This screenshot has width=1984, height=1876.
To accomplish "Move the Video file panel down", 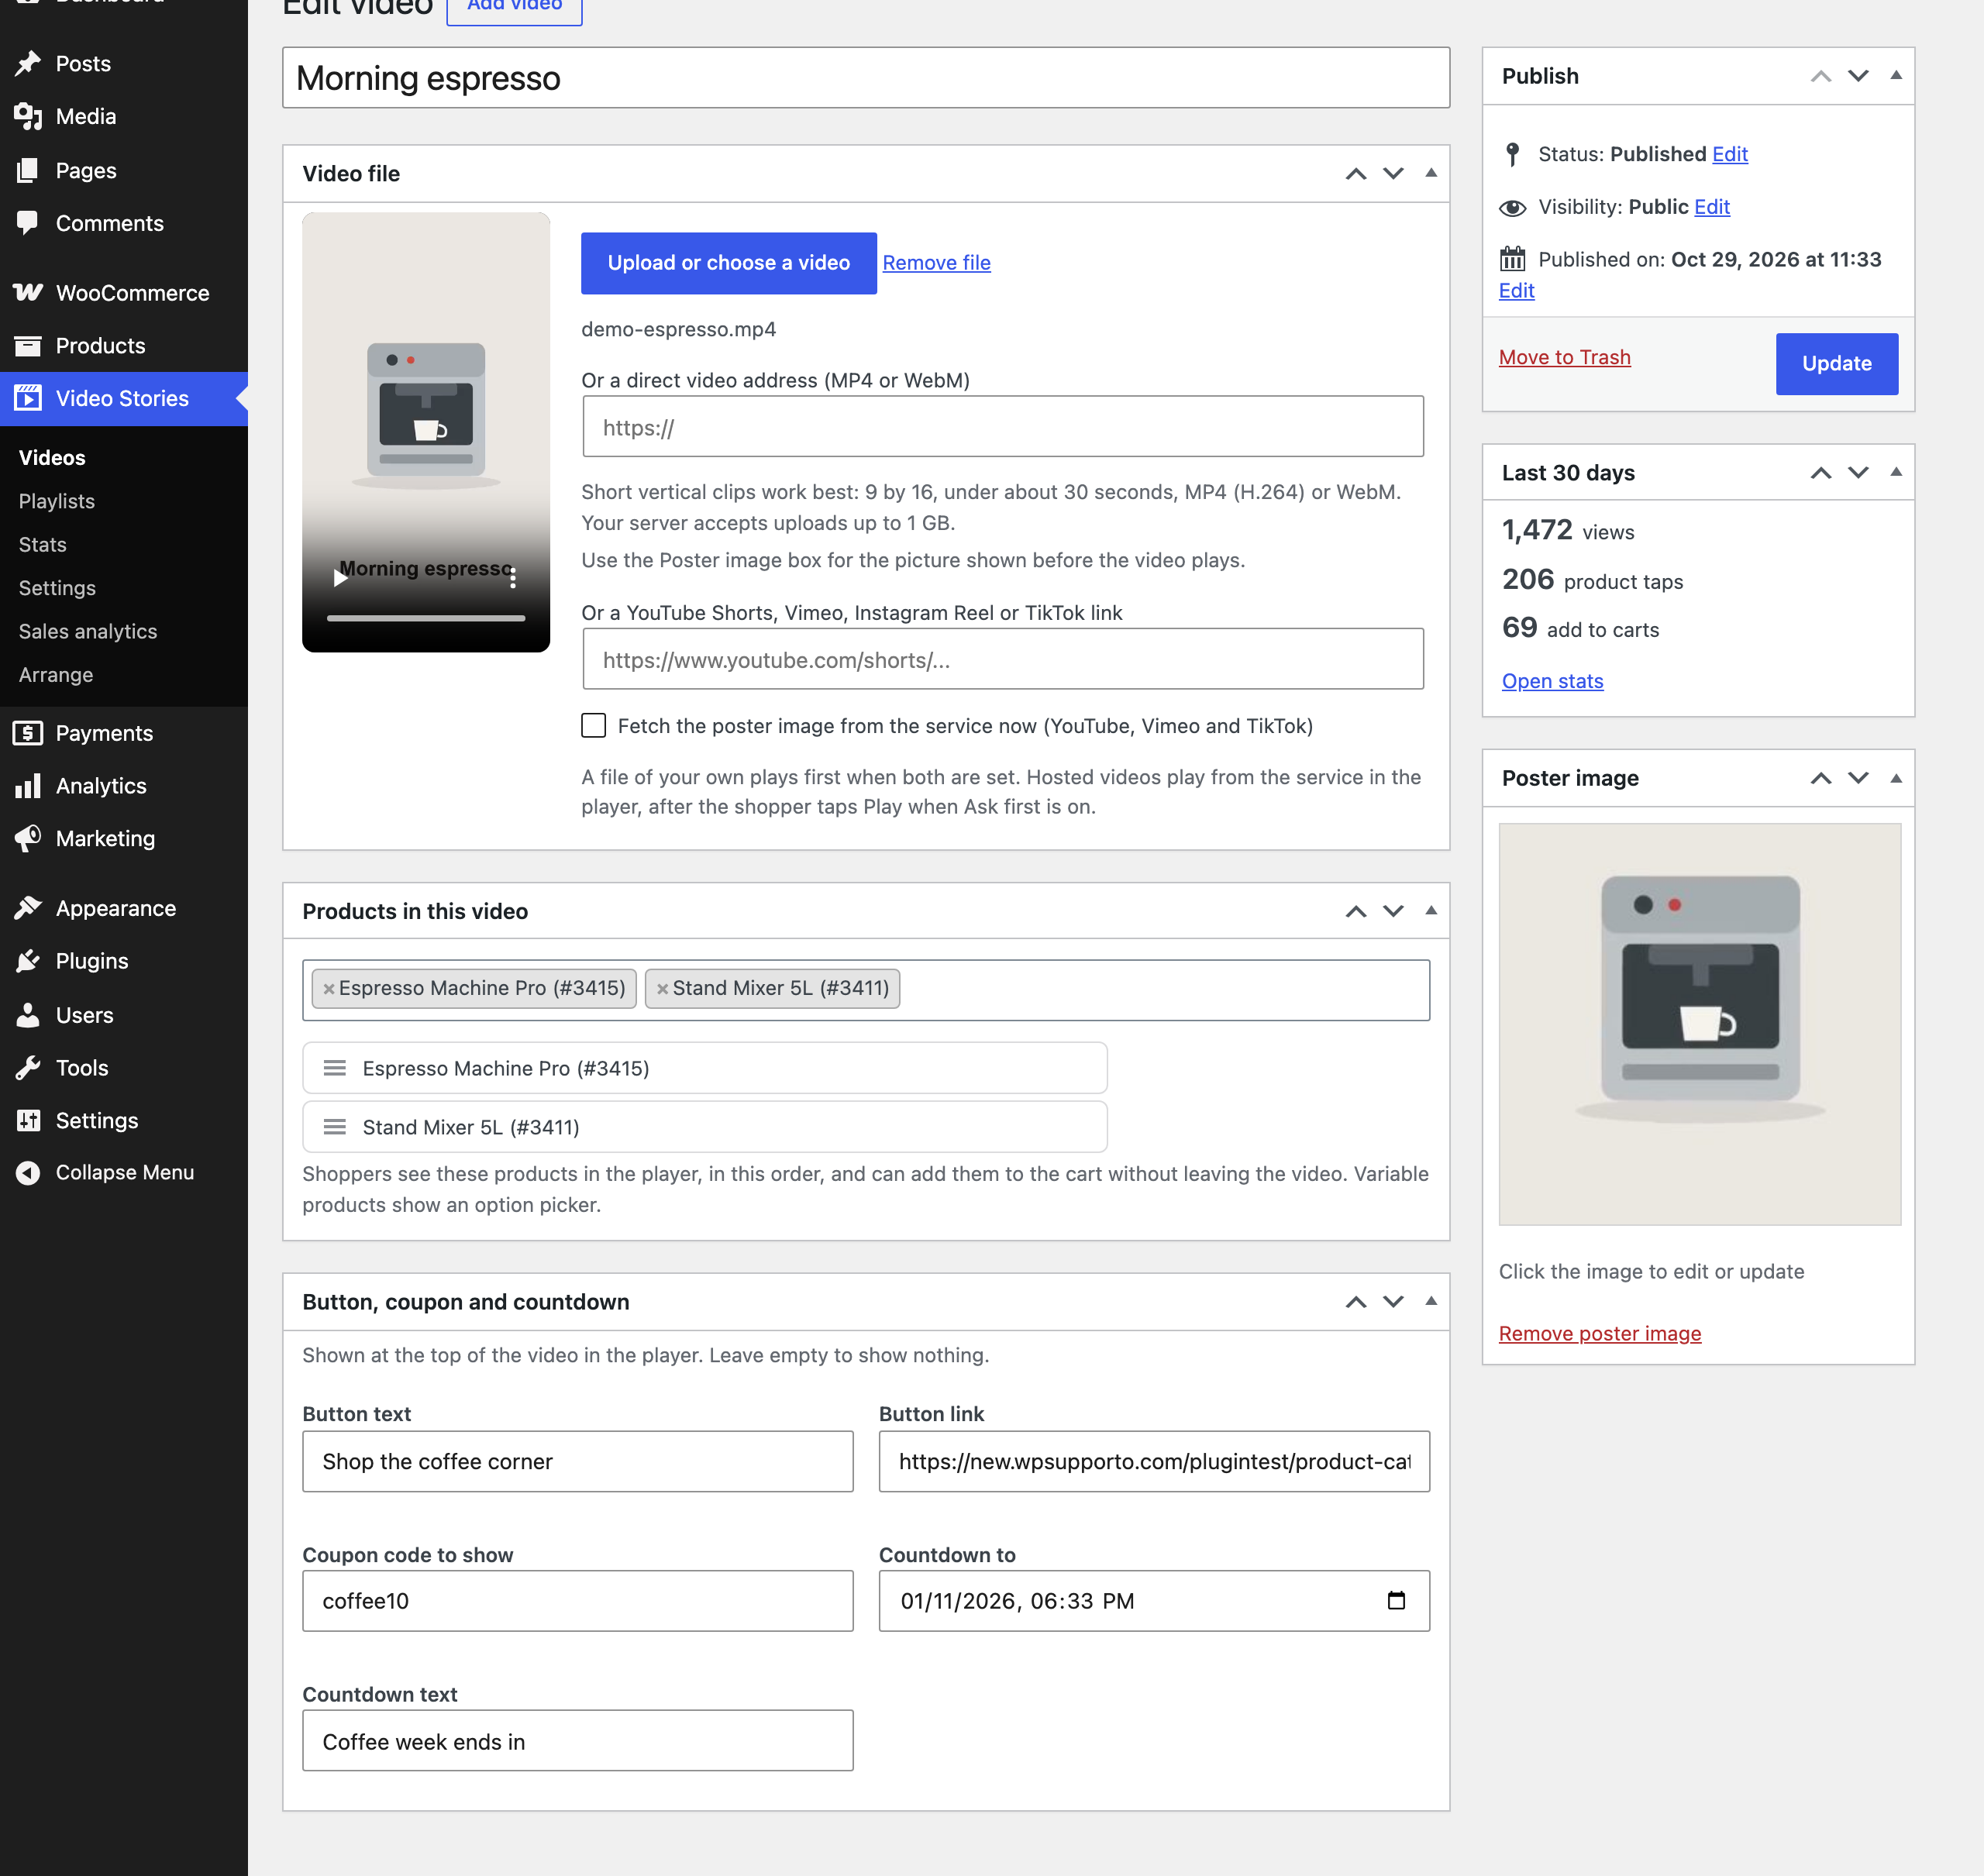I will (x=1393, y=173).
